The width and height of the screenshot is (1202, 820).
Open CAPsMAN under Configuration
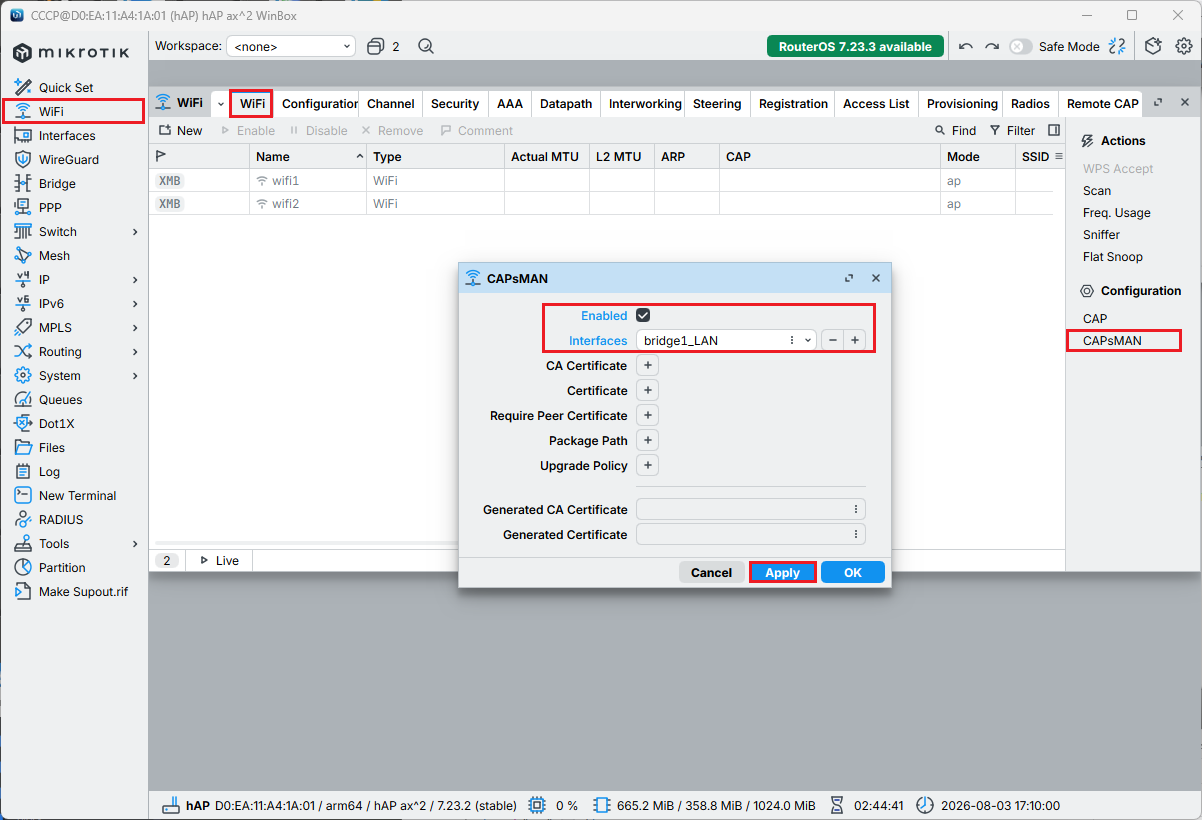pos(1112,341)
